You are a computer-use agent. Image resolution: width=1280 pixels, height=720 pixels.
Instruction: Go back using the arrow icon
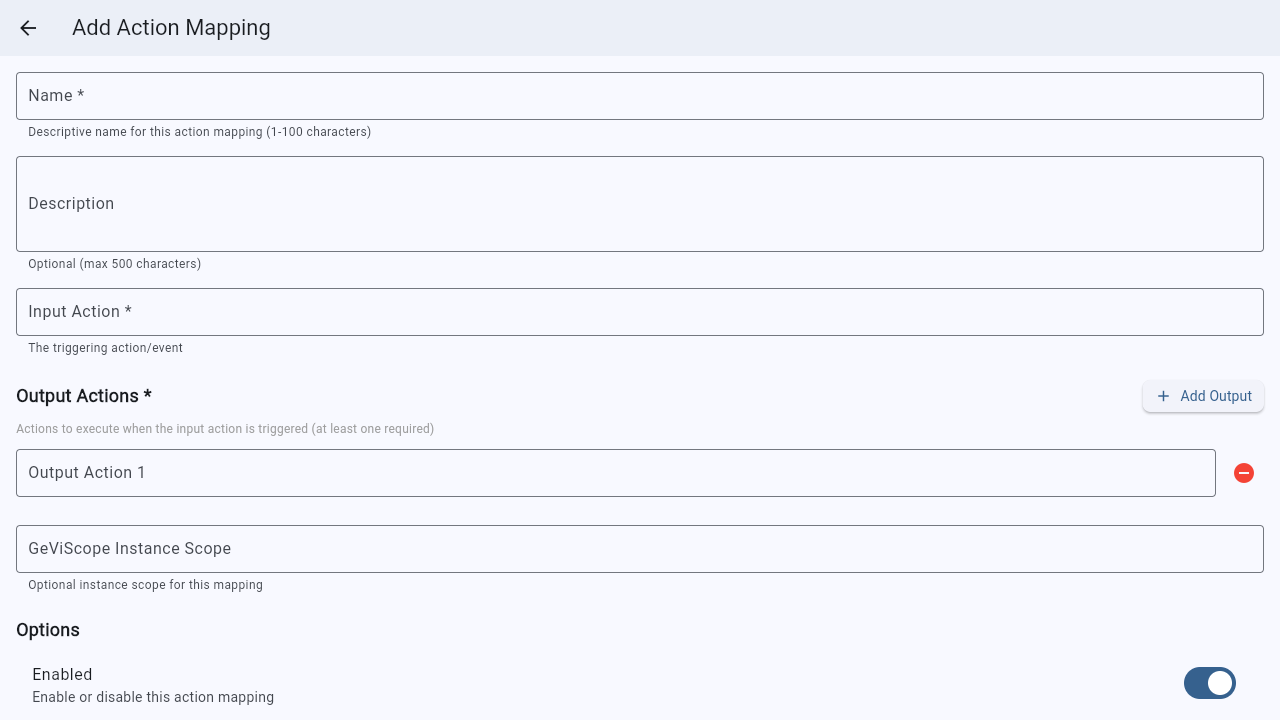(x=28, y=28)
